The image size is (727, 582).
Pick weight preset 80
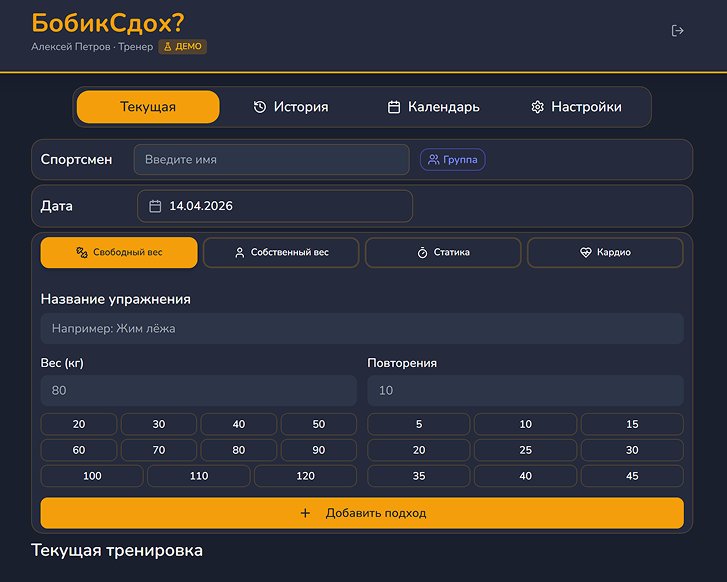point(239,450)
